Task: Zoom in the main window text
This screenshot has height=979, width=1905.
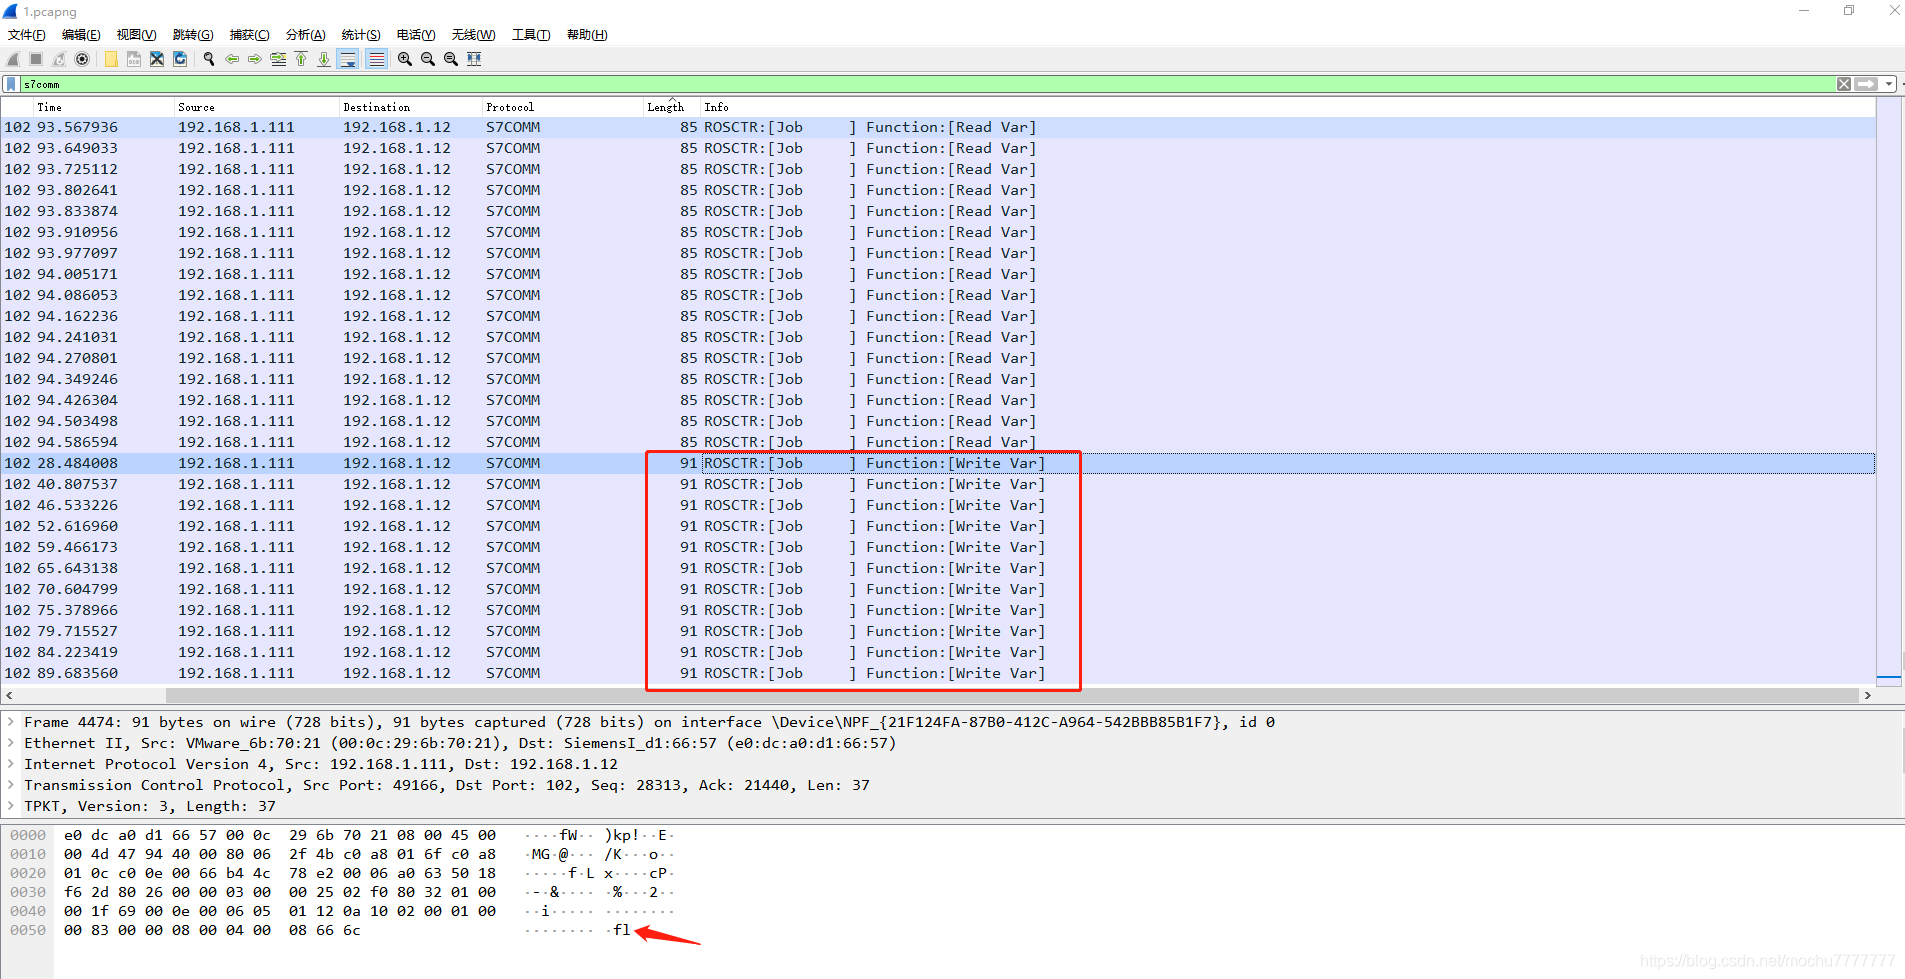Action: (x=405, y=59)
